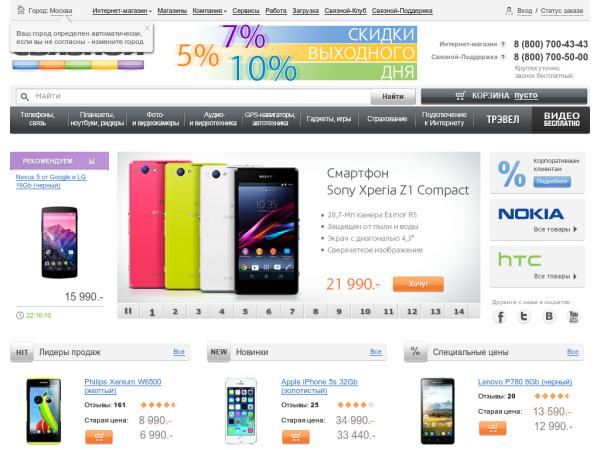
Task: Expand the Интернет-магазин dropdown menu
Action: coord(122,11)
